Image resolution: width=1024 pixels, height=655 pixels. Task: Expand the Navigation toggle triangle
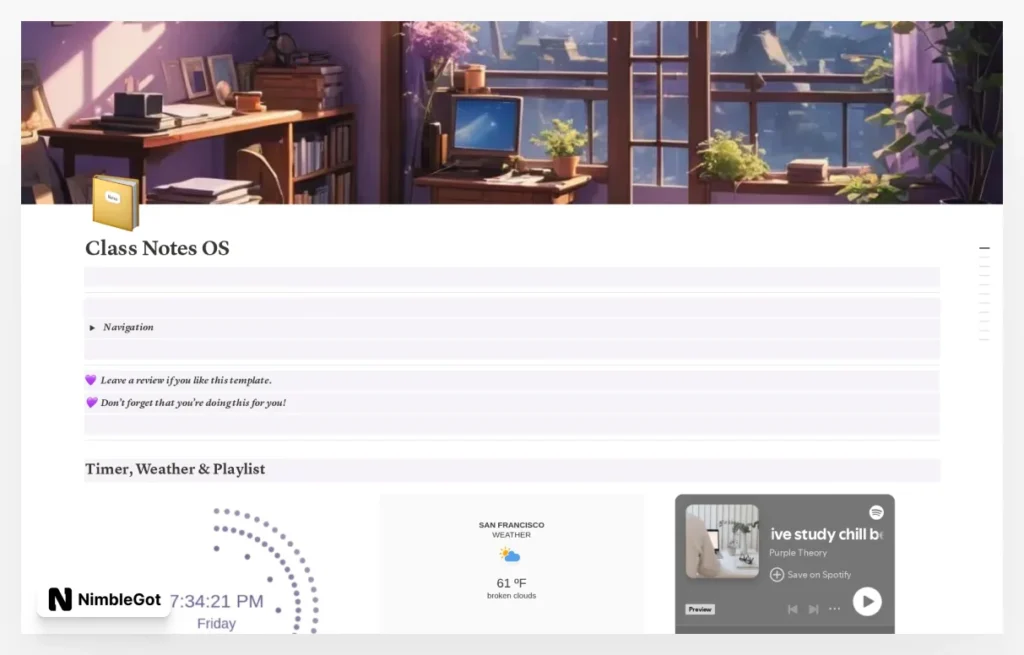pos(92,328)
